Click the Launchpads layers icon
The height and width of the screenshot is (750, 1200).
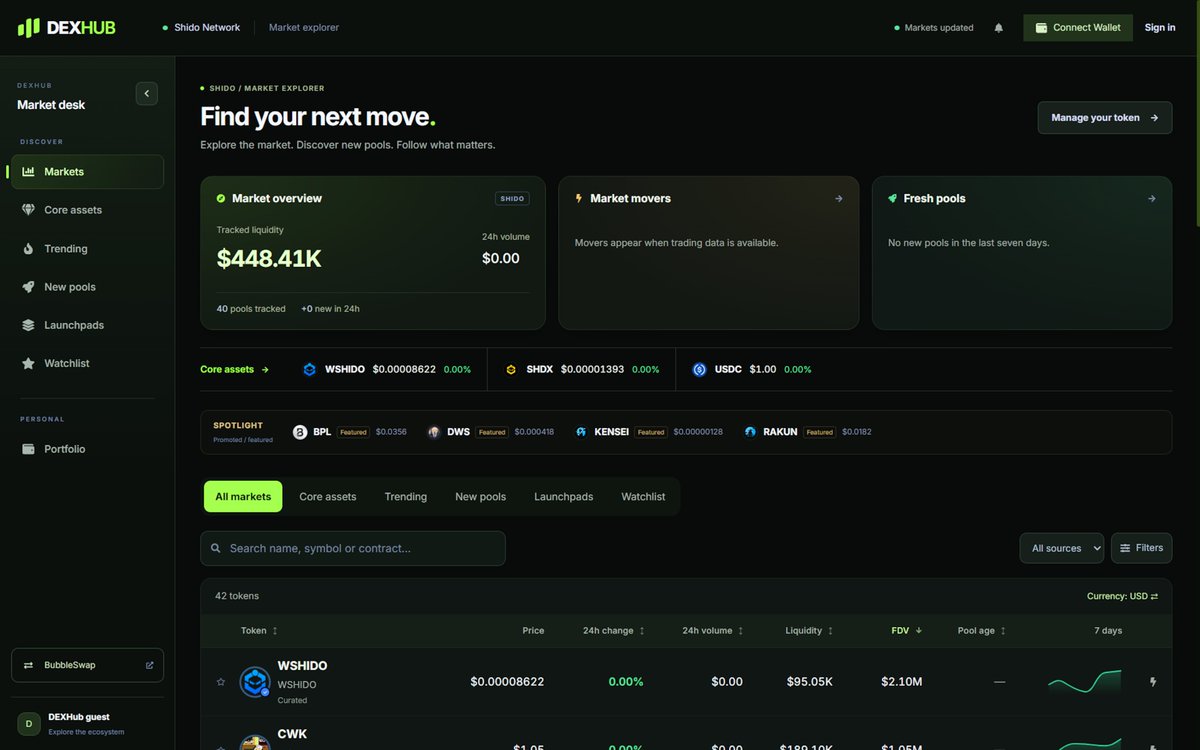coord(28,325)
